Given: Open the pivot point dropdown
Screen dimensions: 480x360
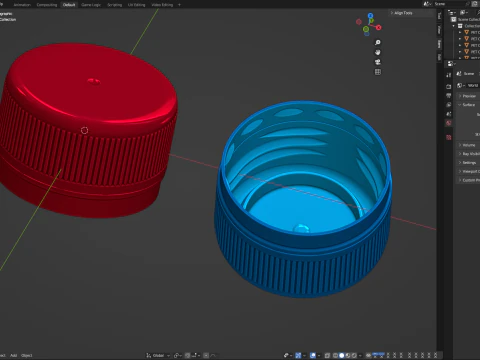Looking at the screenshot, I should pyautogui.click(x=178, y=355).
